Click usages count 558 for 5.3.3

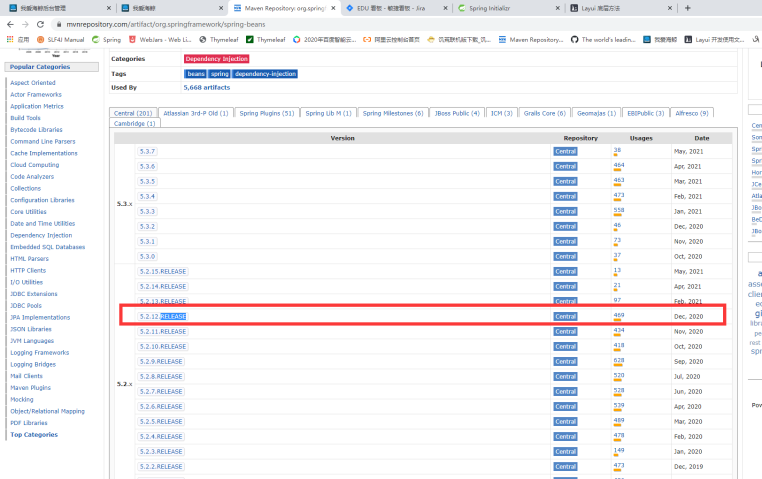tap(618, 210)
